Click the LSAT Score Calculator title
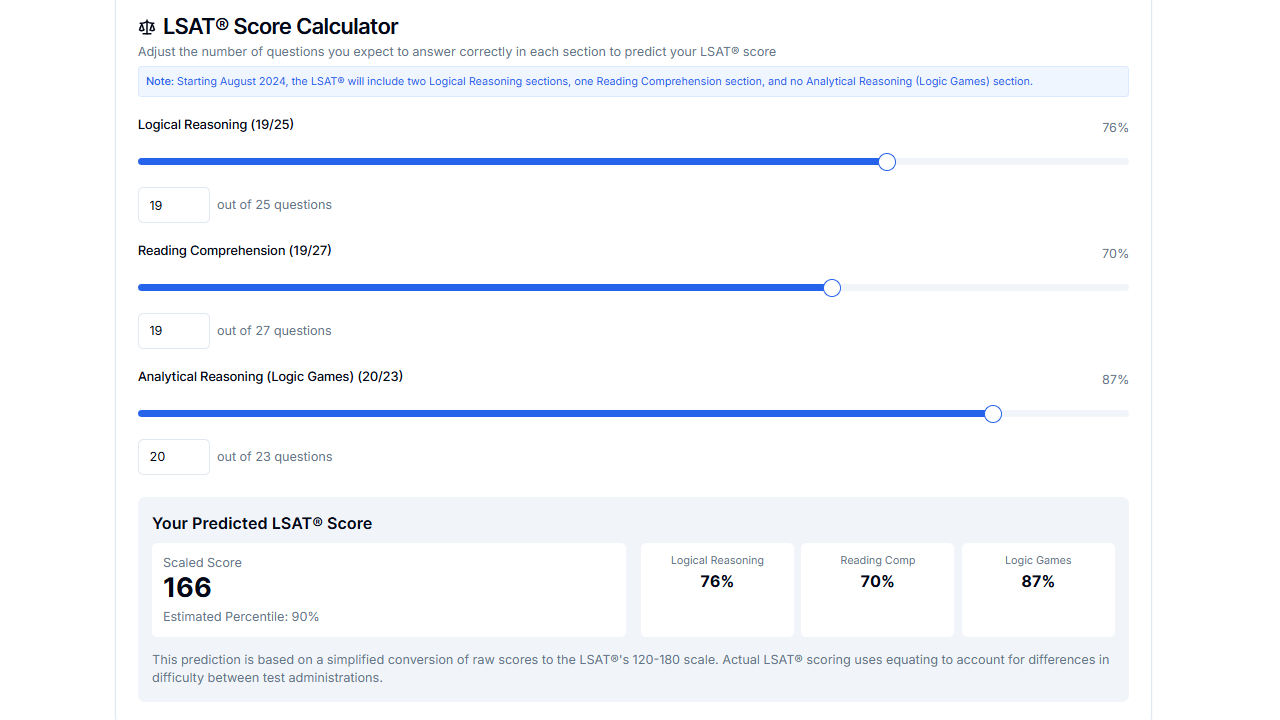Screen dimensions: 1280x720 (280, 26)
